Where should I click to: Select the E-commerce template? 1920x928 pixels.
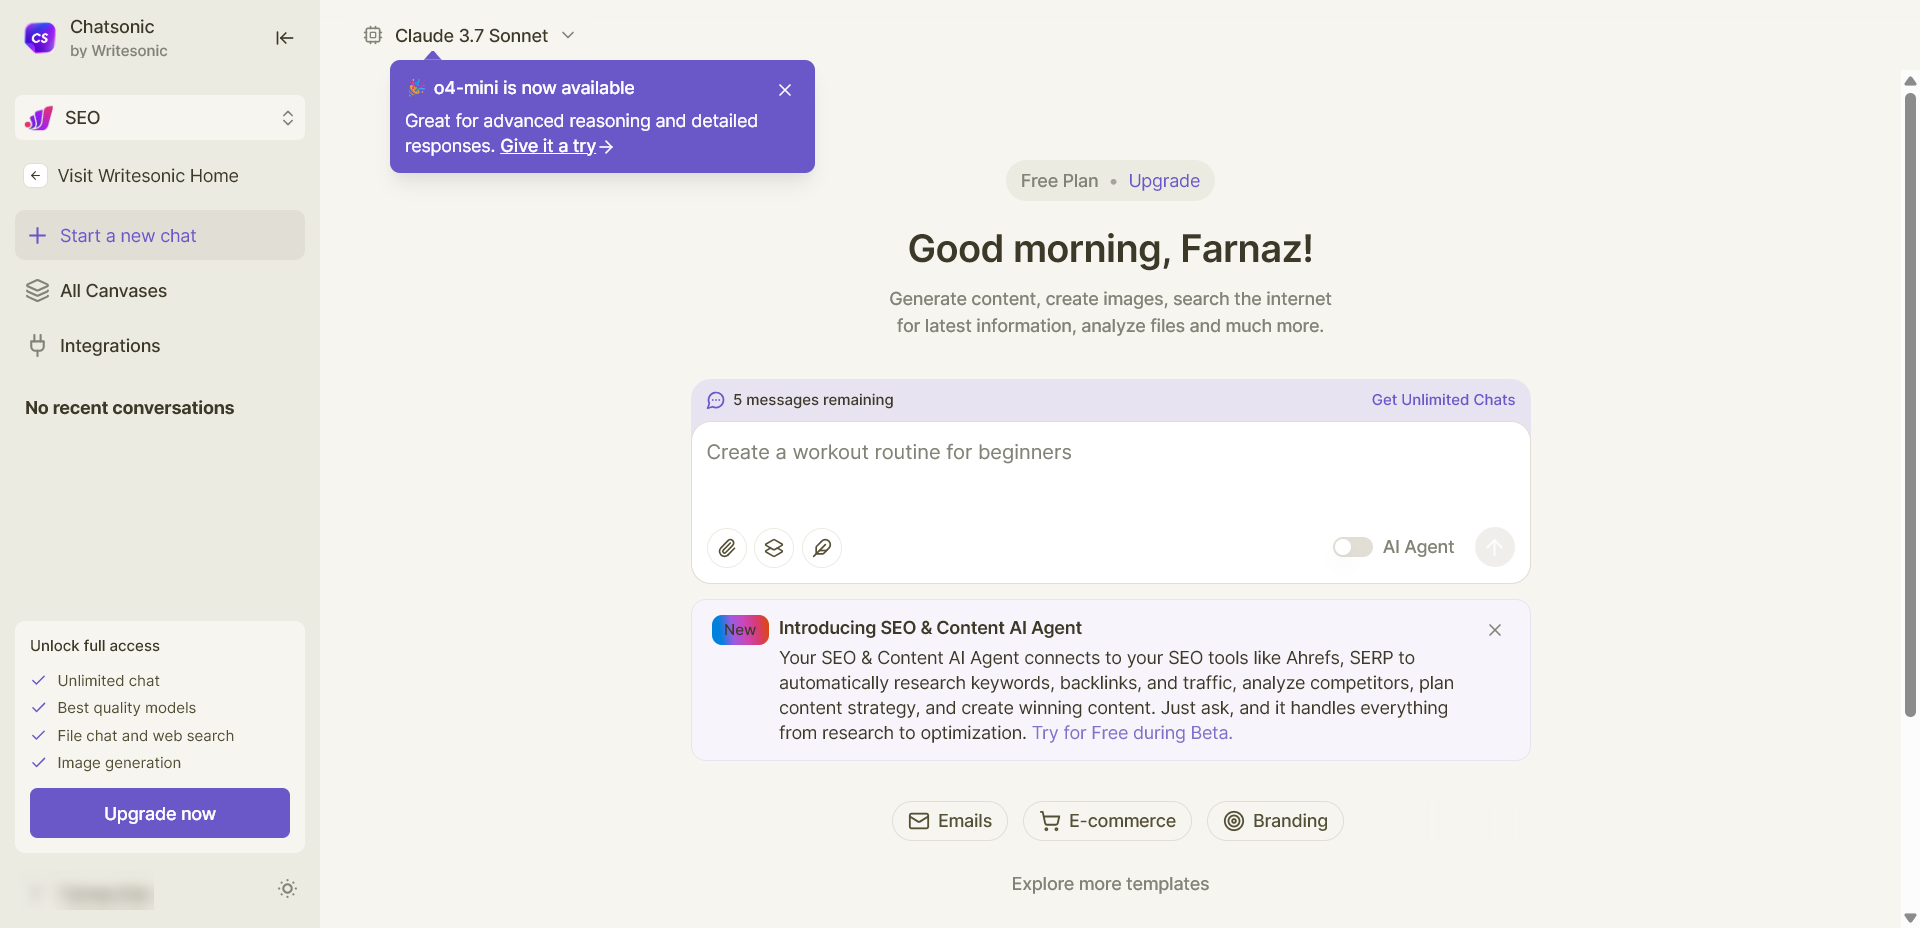(x=1107, y=821)
